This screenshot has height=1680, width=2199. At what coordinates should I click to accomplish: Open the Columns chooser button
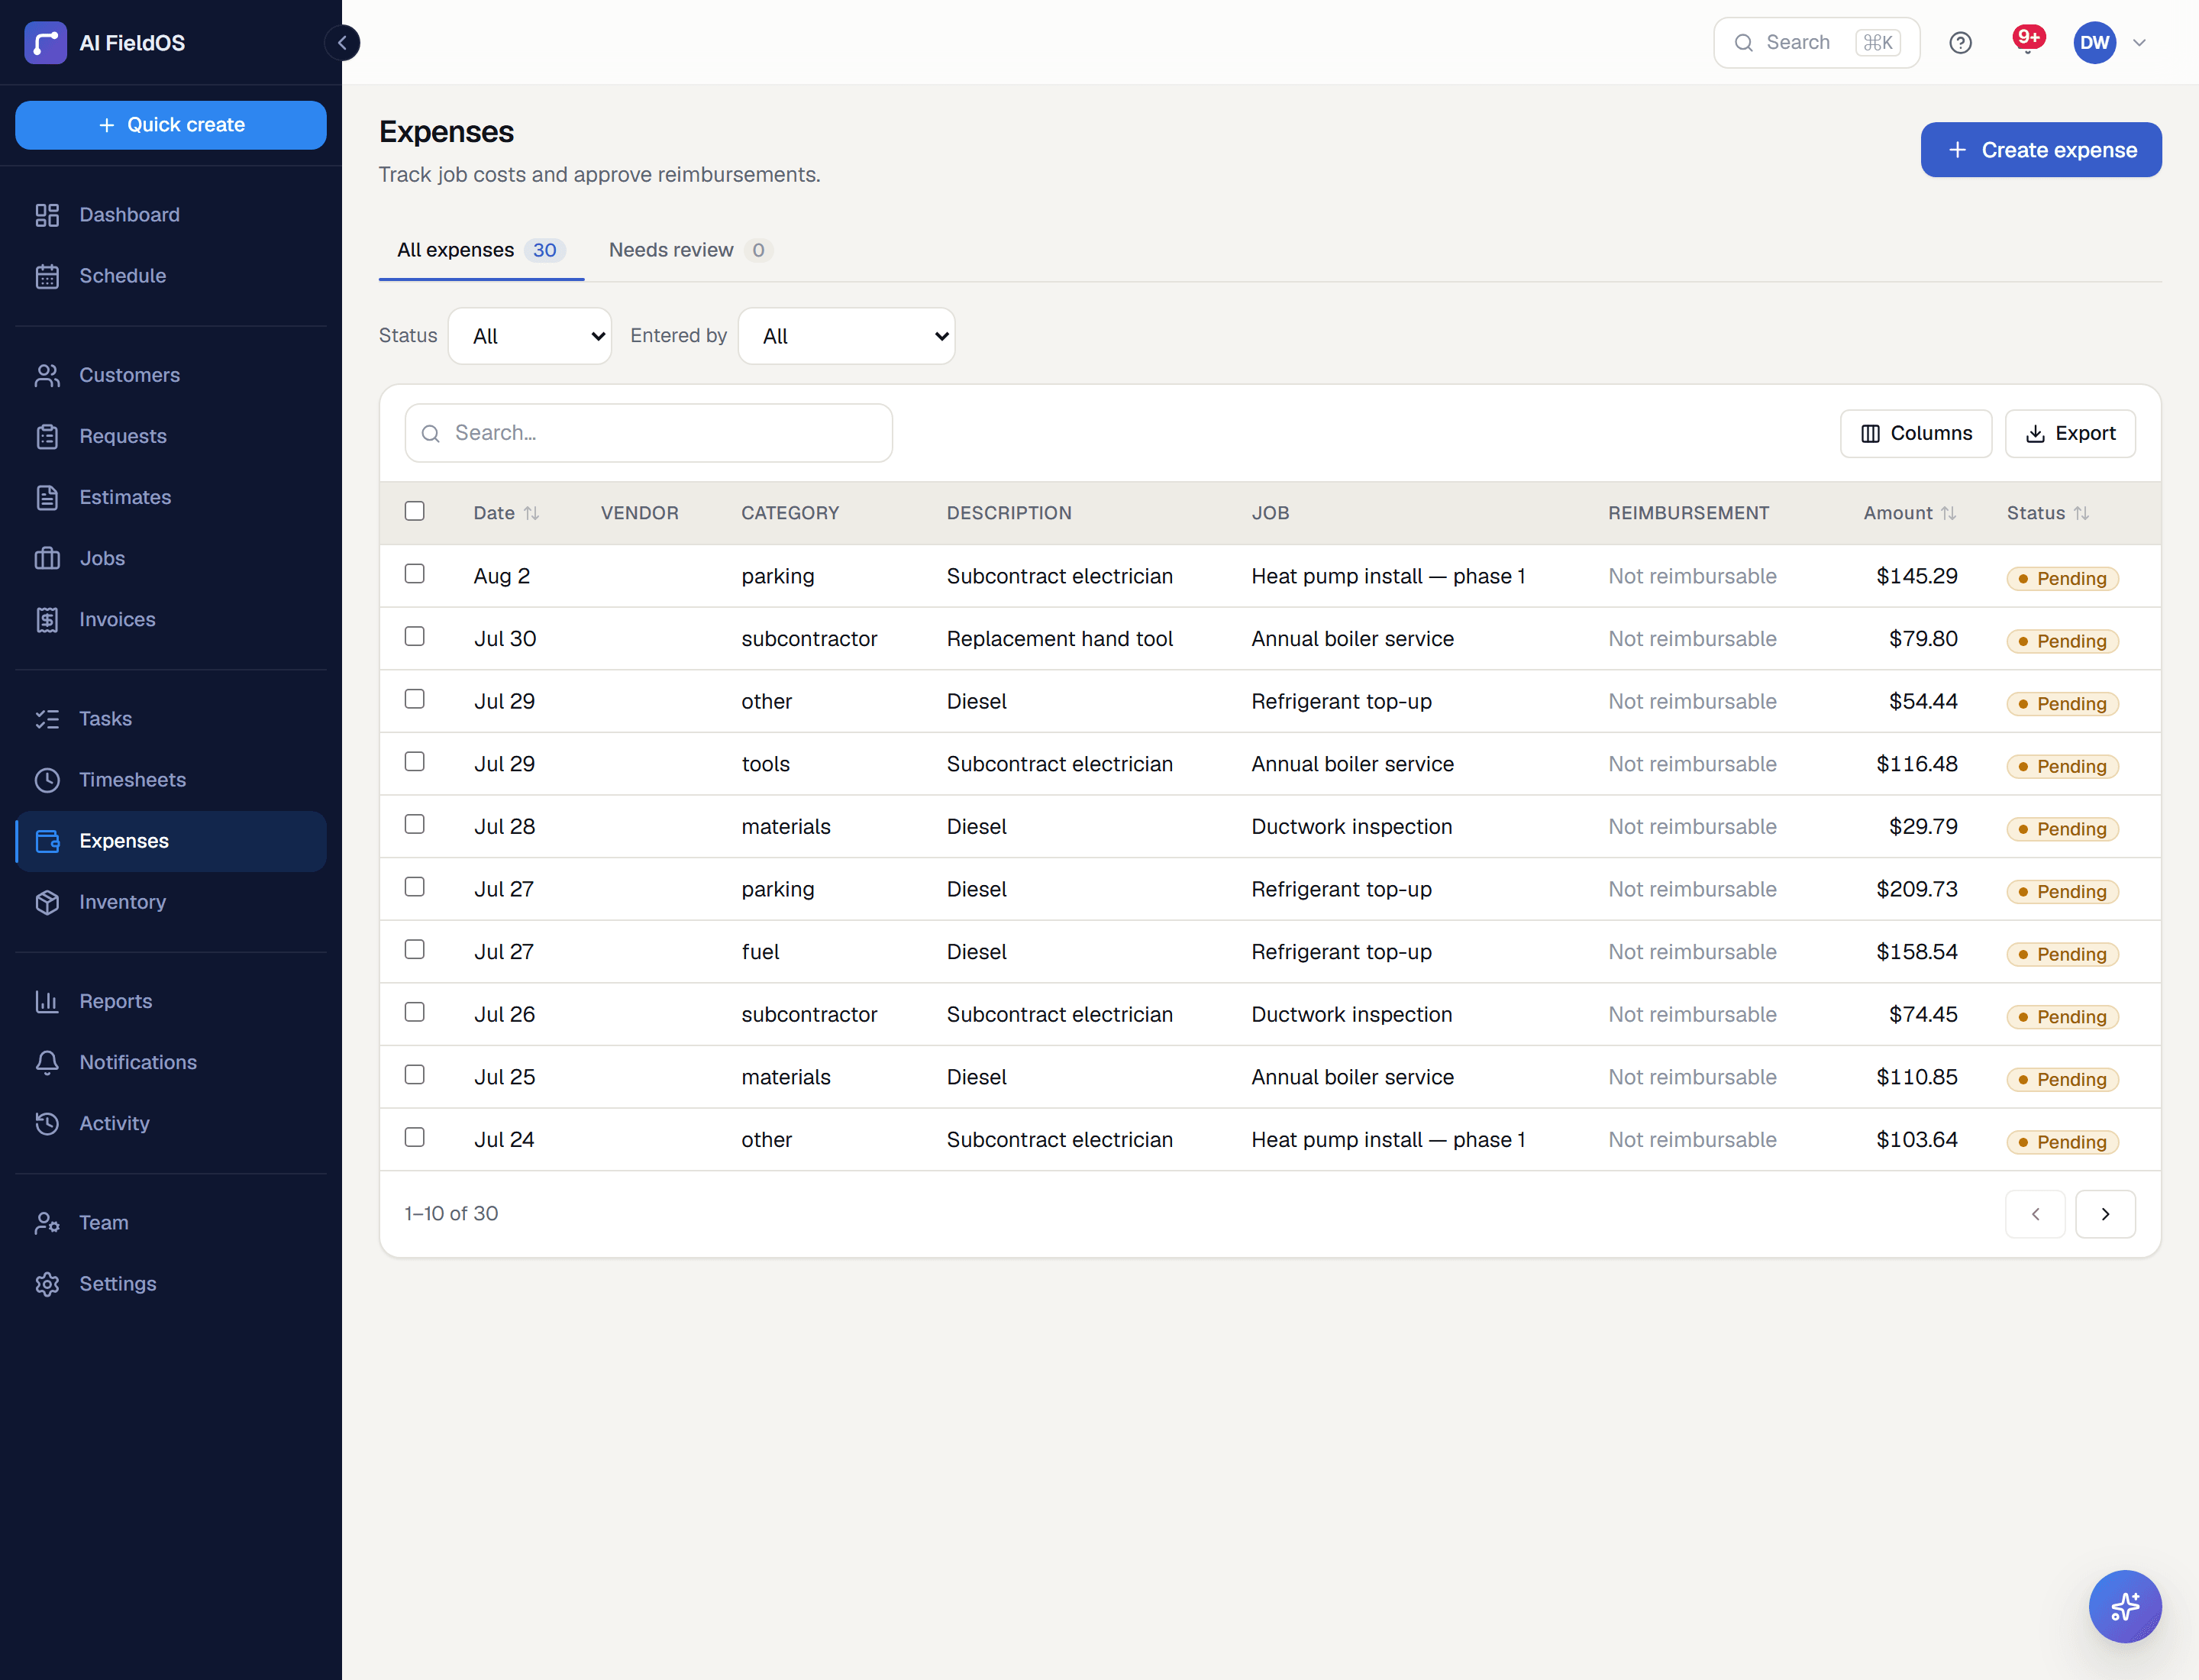[1916, 433]
